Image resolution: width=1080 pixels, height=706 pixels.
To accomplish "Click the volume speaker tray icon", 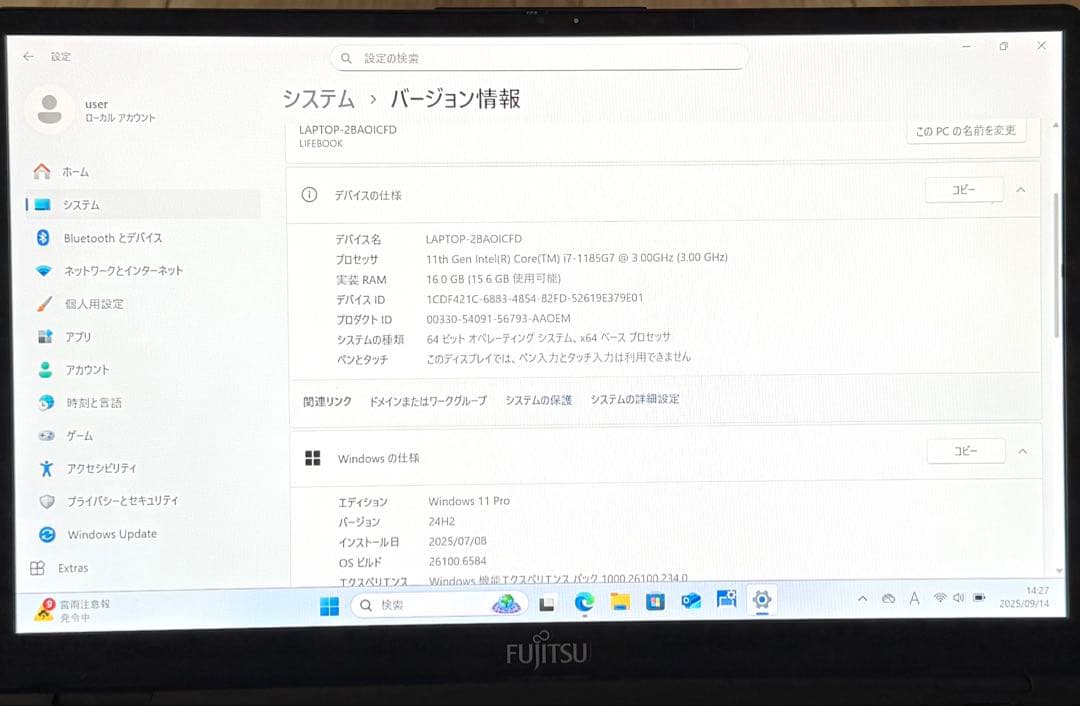I will point(959,598).
